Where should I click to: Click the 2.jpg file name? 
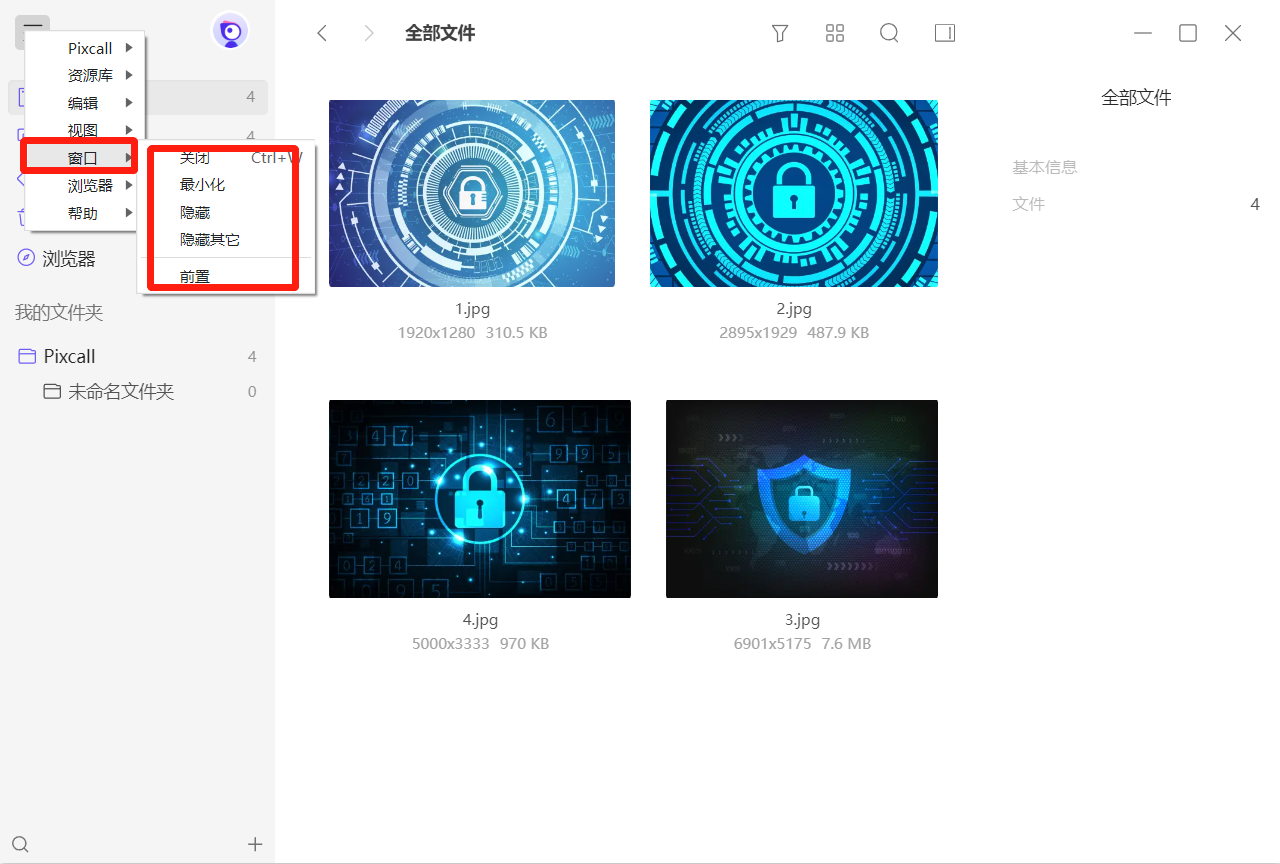click(794, 309)
